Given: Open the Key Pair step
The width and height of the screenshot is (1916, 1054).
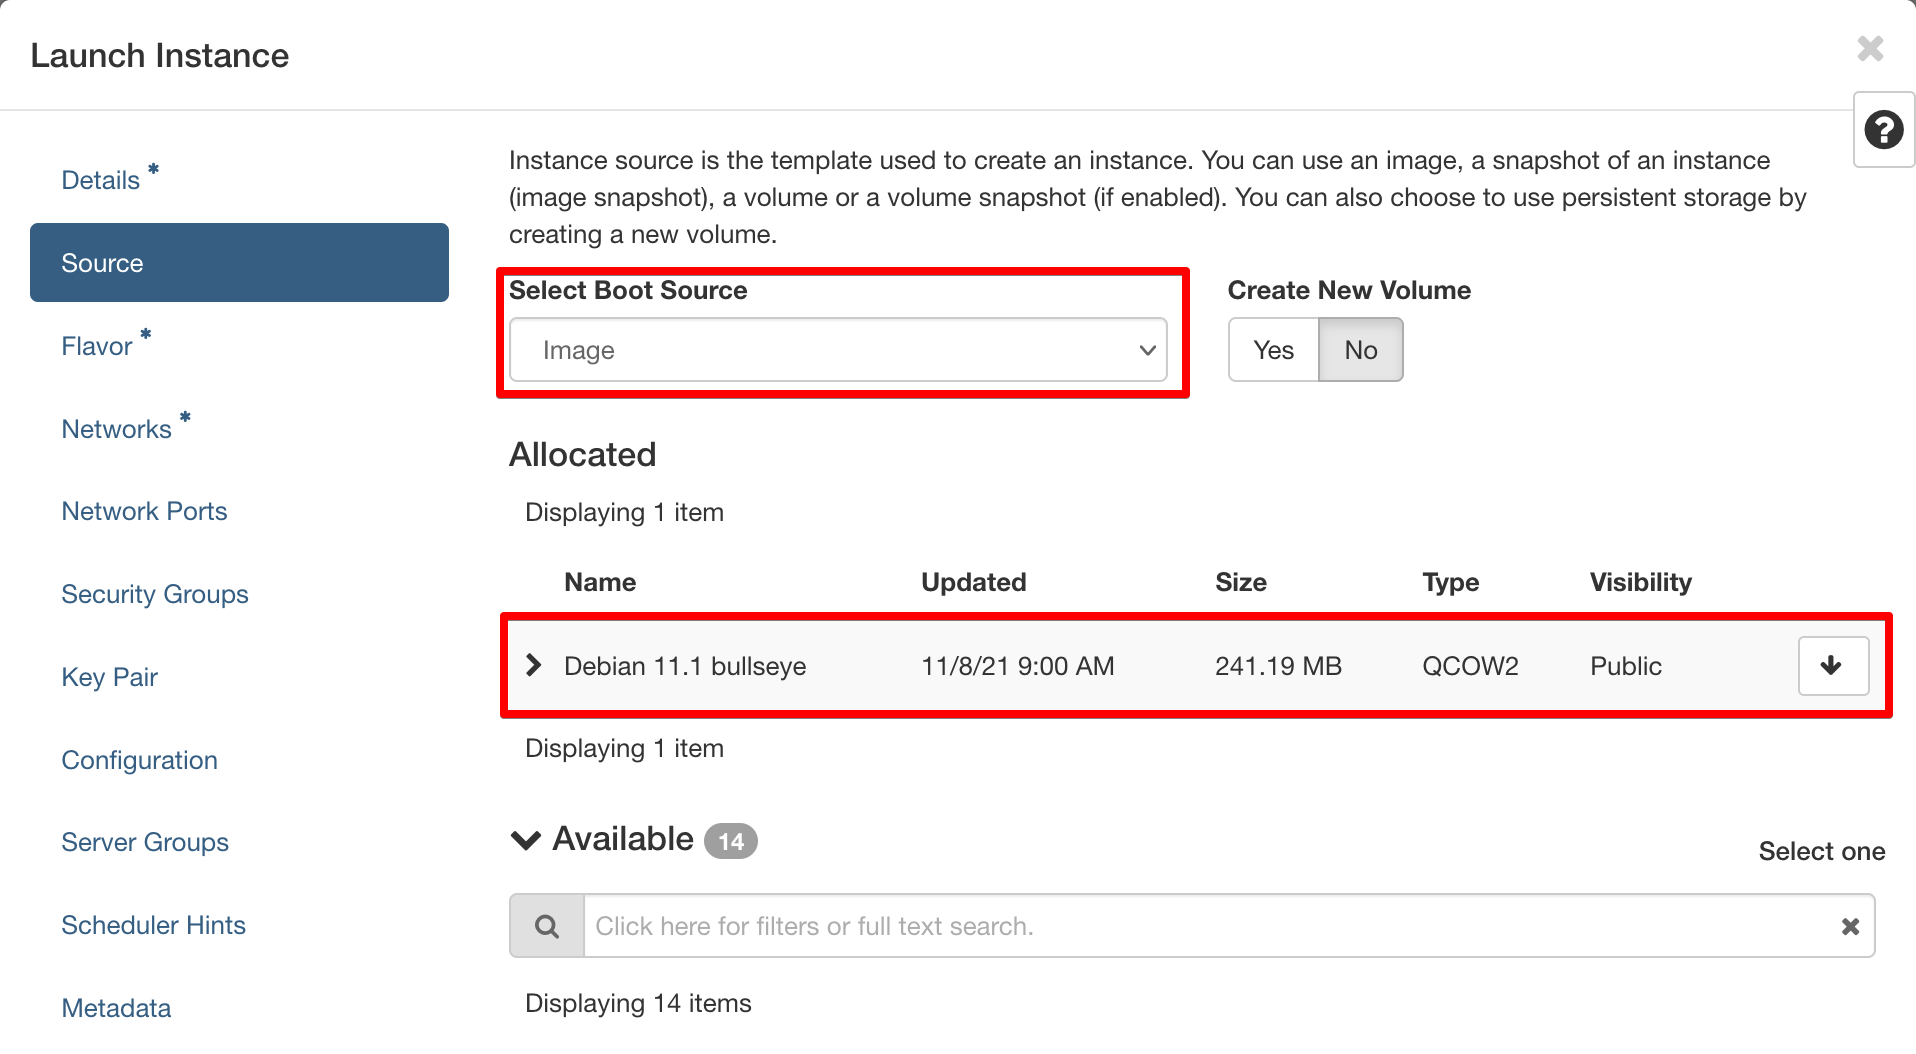Looking at the screenshot, I should (110, 677).
